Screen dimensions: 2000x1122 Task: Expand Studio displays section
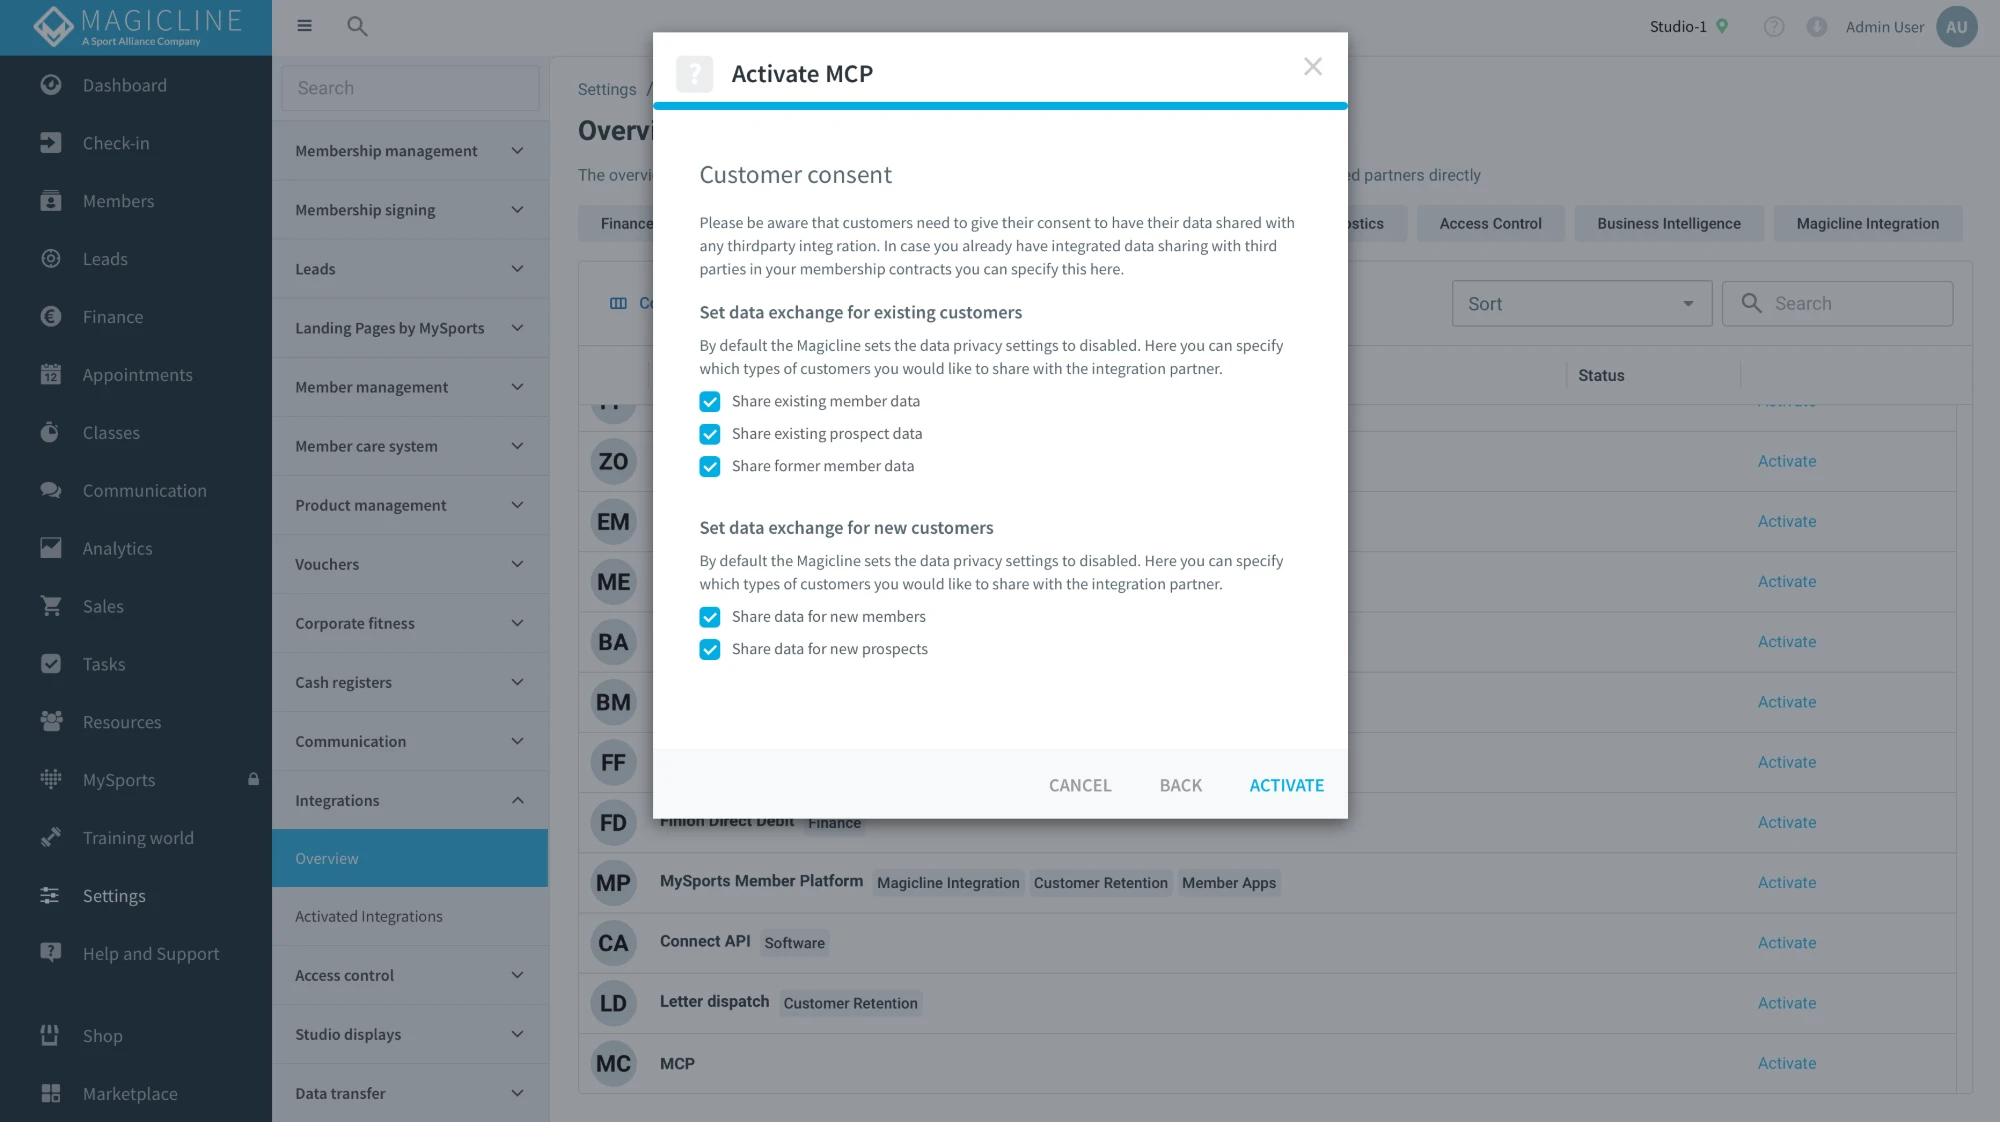click(x=410, y=1034)
